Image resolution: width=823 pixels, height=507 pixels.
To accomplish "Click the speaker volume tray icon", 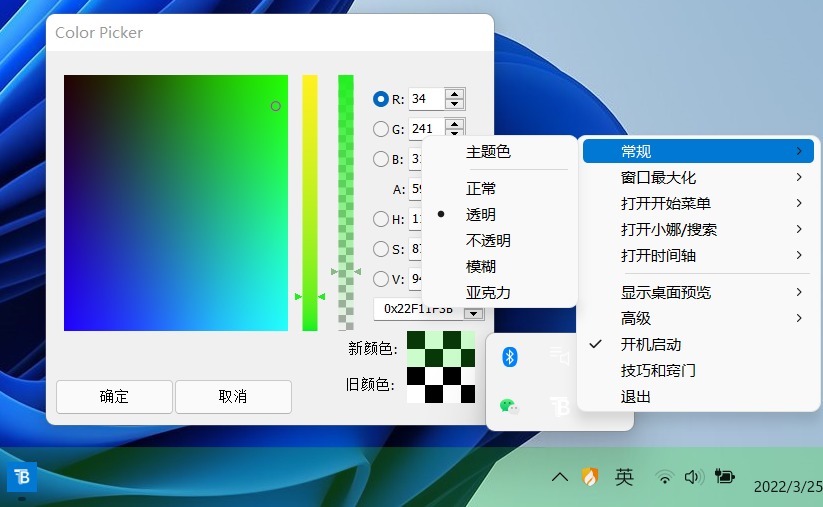I will pyautogui.click(x=693, y=477).
